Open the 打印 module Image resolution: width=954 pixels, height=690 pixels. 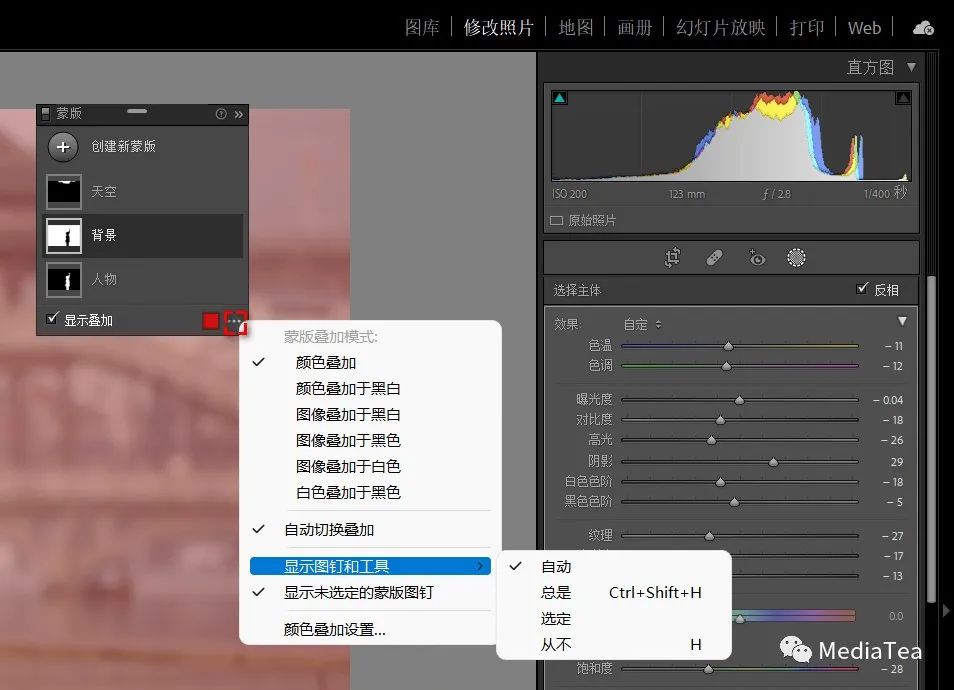click(x=807, y=27)
